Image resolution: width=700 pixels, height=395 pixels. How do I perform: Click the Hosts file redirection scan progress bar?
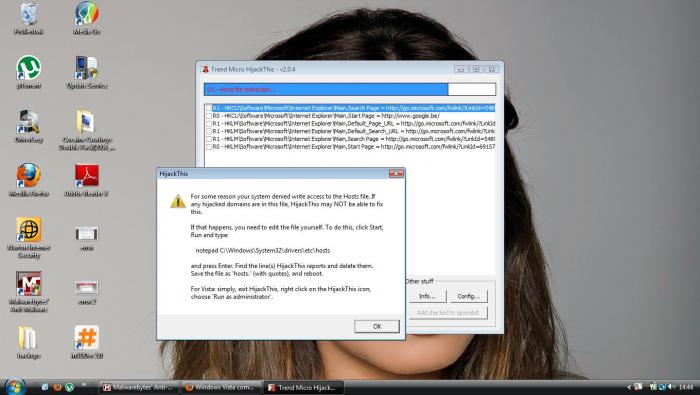pos(350,89)
